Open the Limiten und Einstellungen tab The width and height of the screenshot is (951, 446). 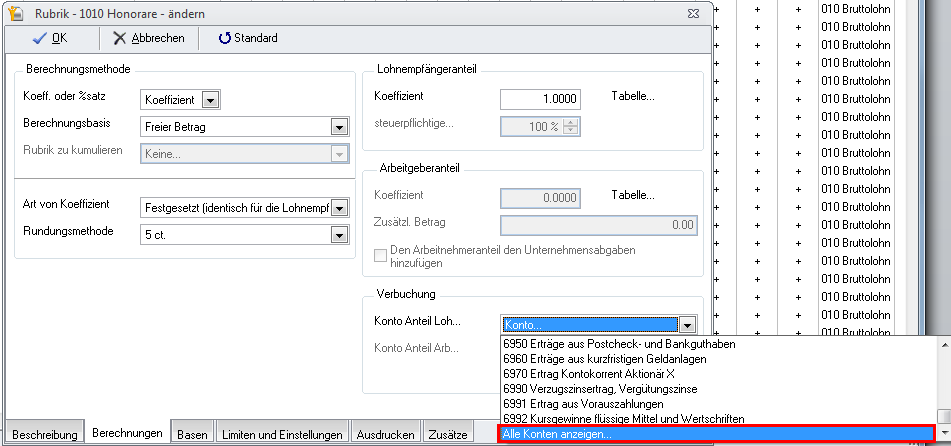coord(282,434)
